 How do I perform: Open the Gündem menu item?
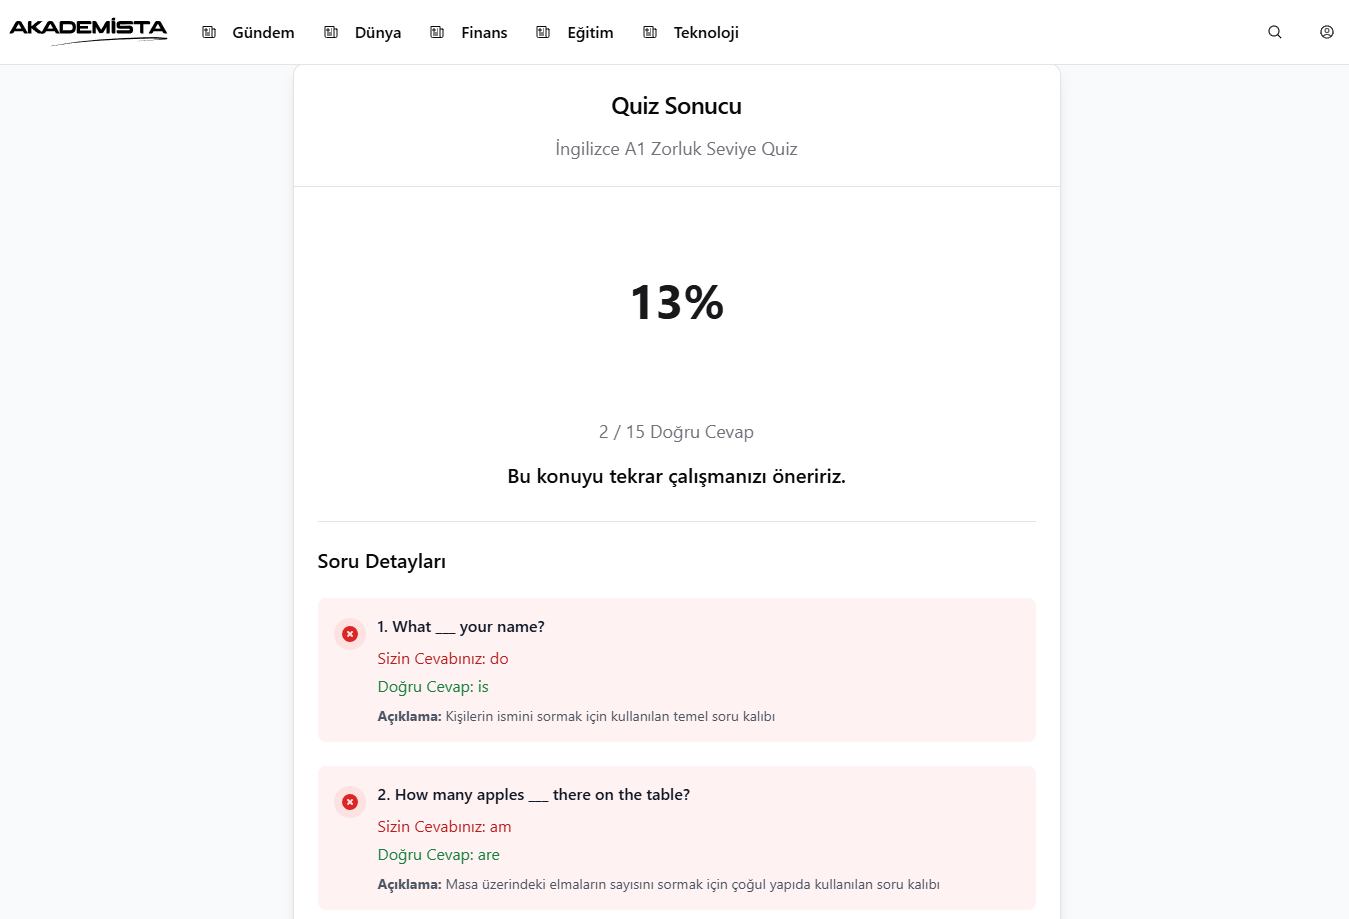pyautogui.click(x=263, y=33)
